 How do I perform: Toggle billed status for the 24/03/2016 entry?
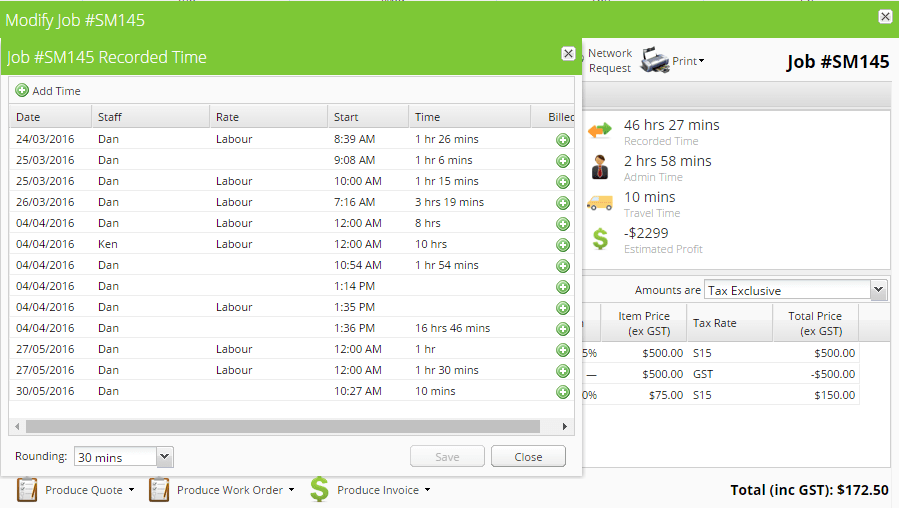(x=563, y=140)
